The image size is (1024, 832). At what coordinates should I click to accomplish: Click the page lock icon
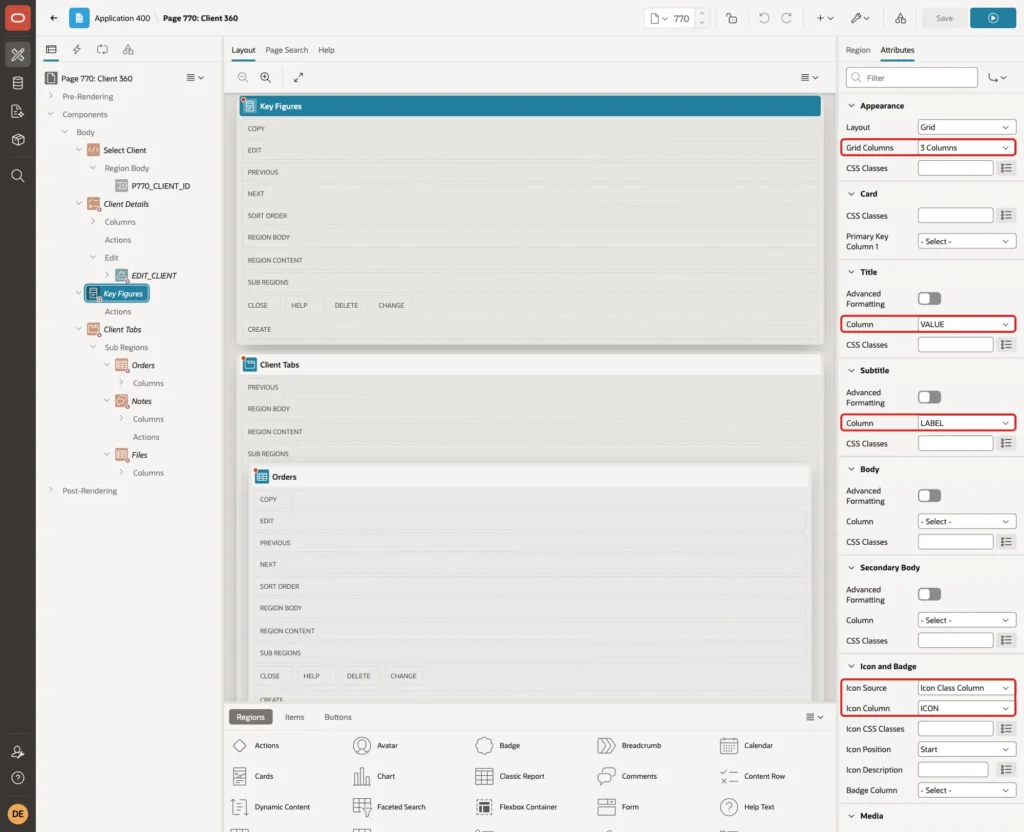pos(731,18)
